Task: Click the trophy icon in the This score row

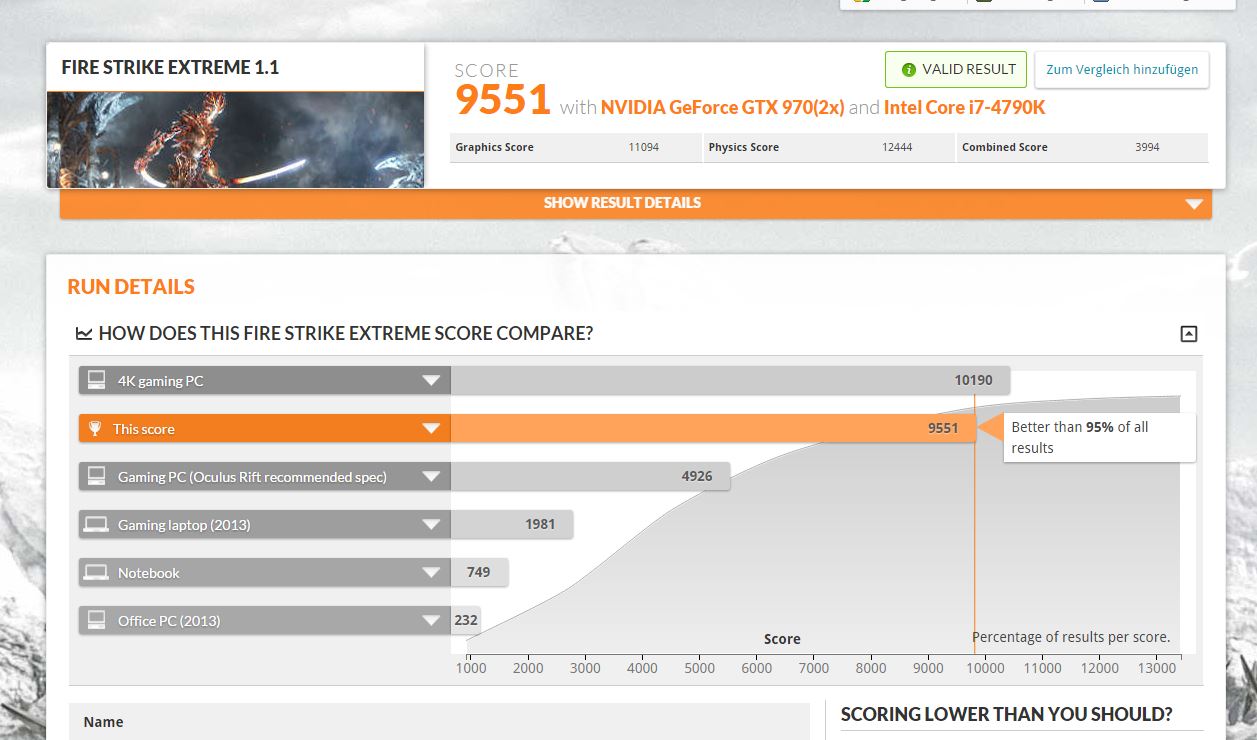Action: coord(95,429)
